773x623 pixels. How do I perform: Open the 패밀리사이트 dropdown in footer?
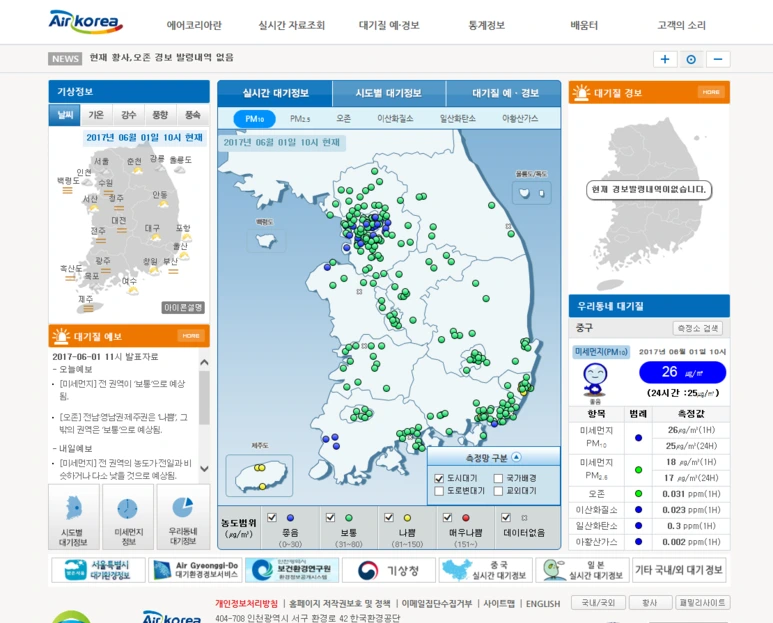(702, 602)
